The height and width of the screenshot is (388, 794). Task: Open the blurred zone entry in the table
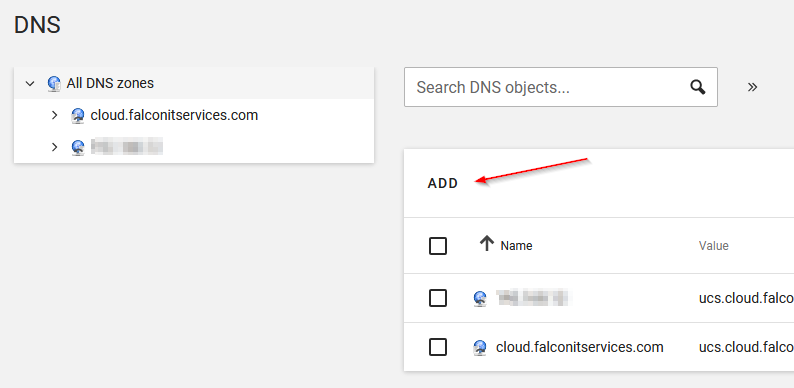[533, 298]
